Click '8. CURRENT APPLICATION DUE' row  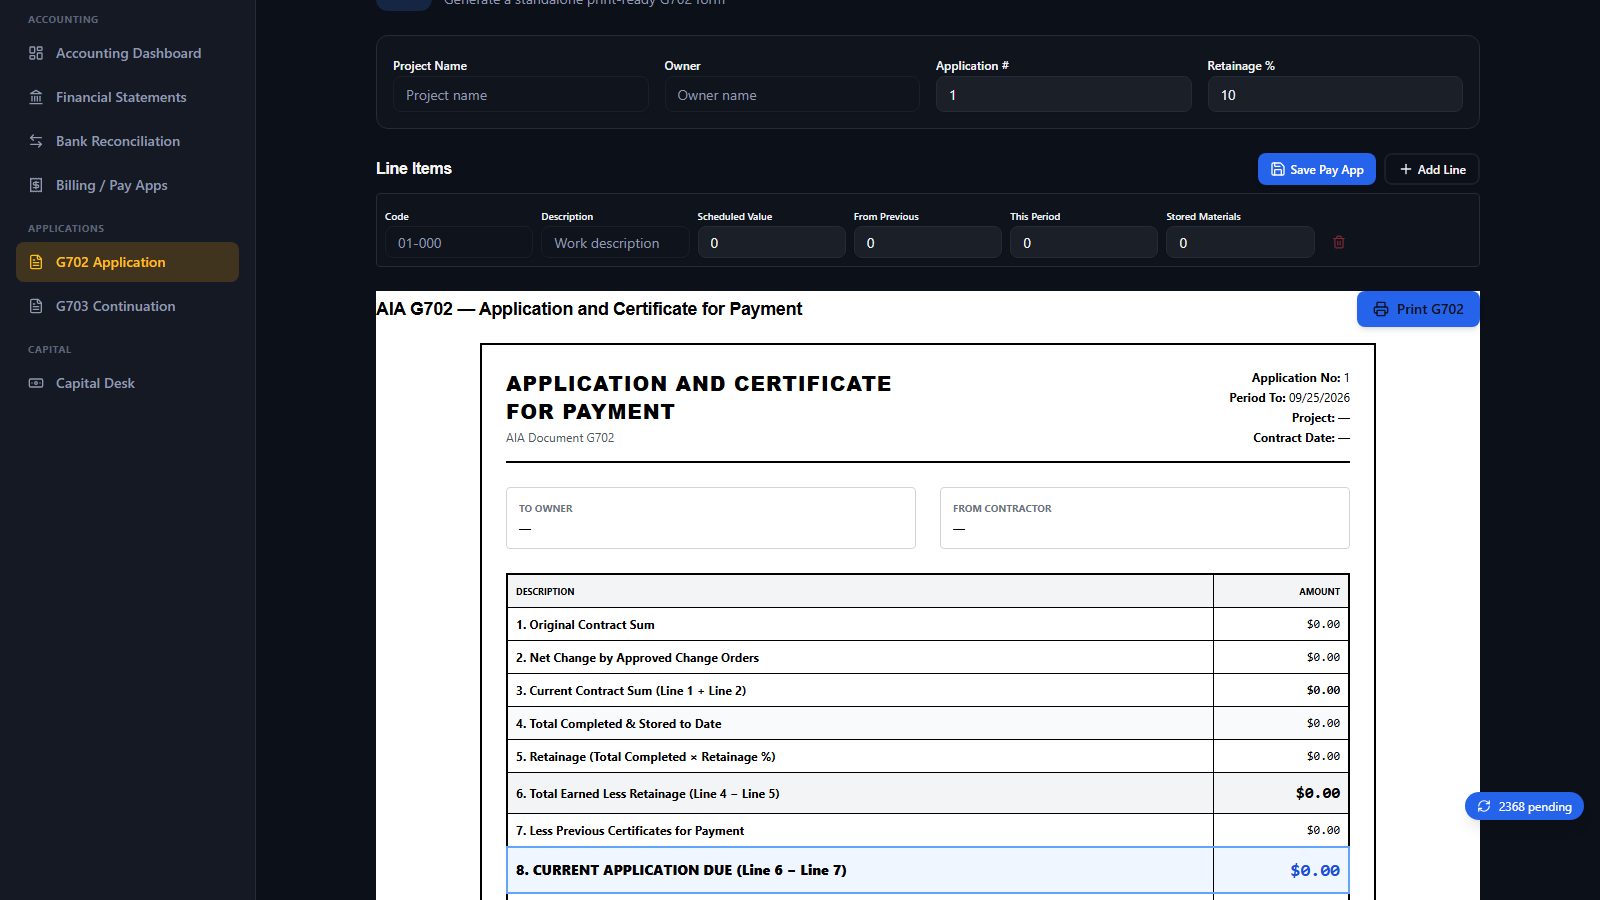pos(928,870)
